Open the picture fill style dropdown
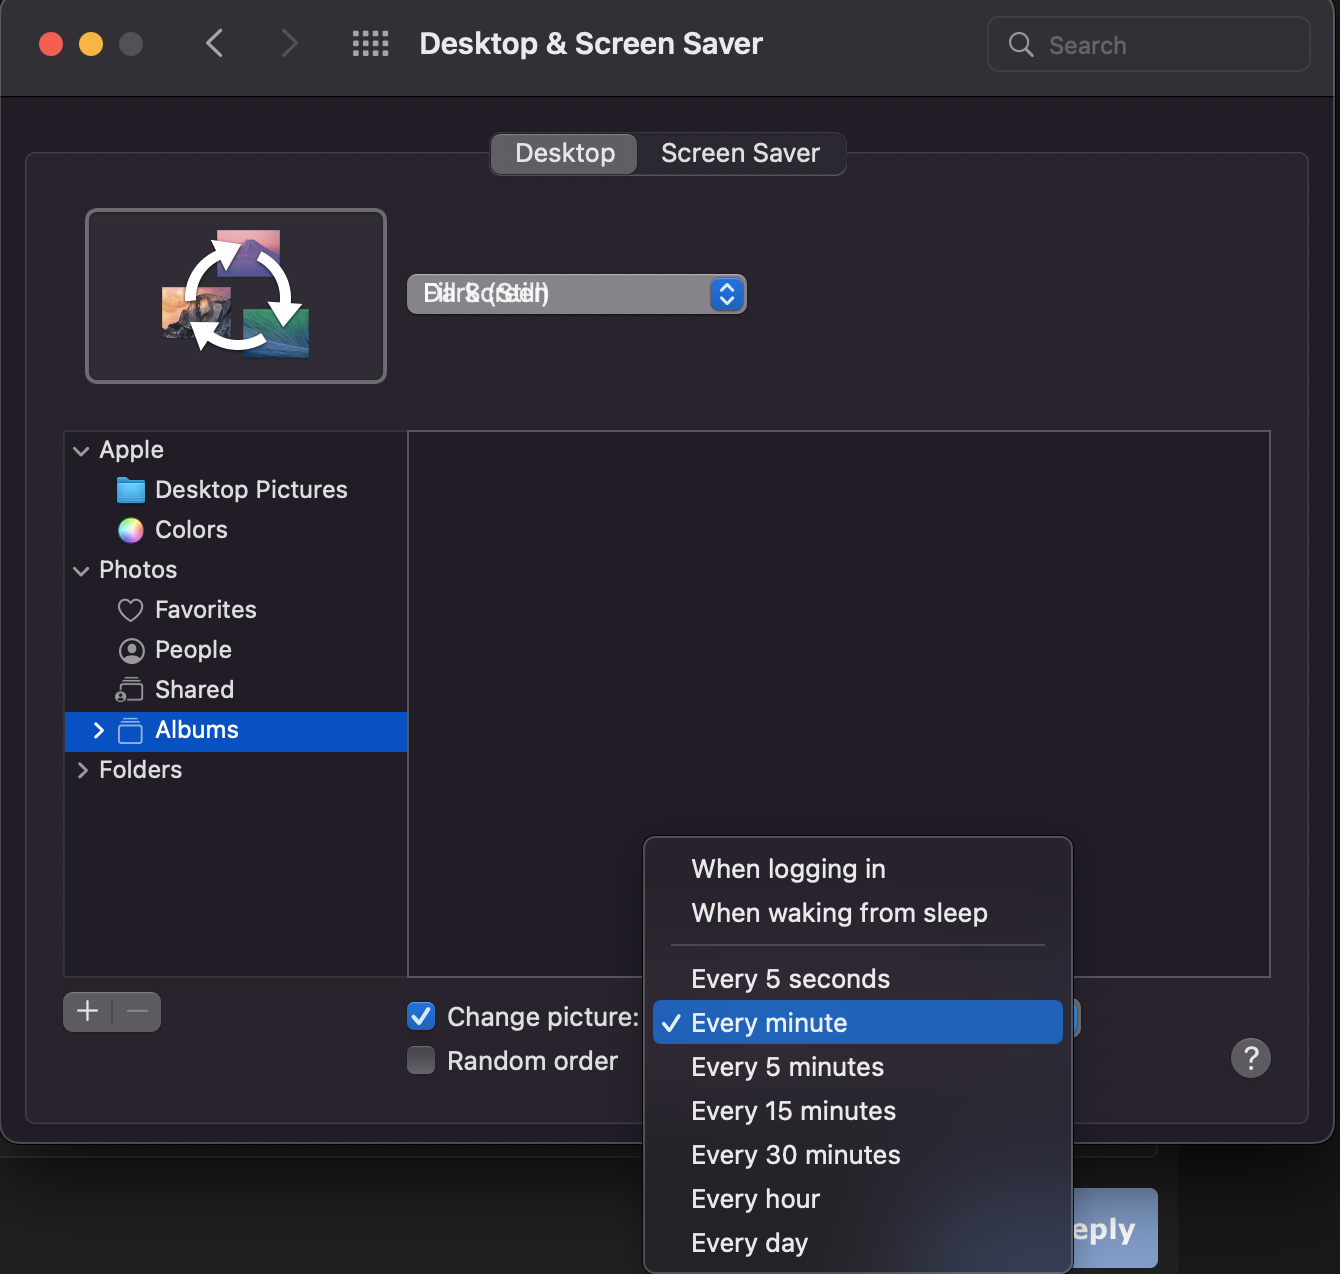The image size is (1340, 1274). click(x=577, y=294)
